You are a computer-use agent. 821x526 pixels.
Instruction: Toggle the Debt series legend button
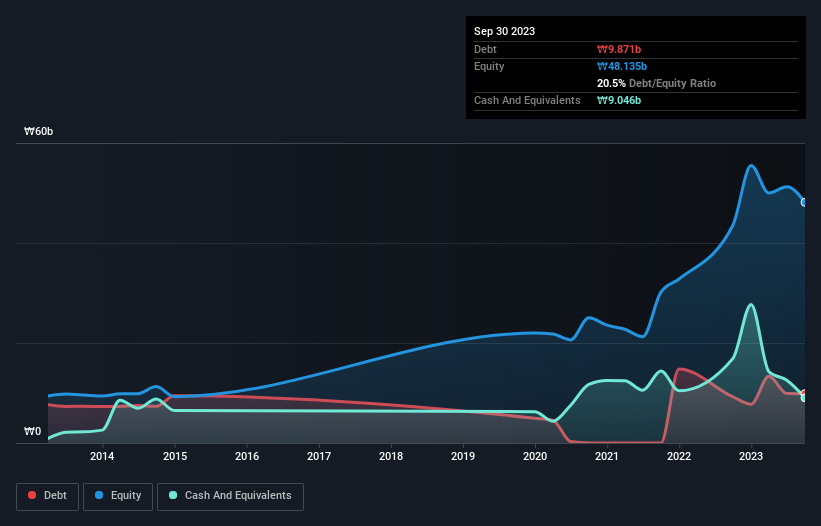point(48,496)
